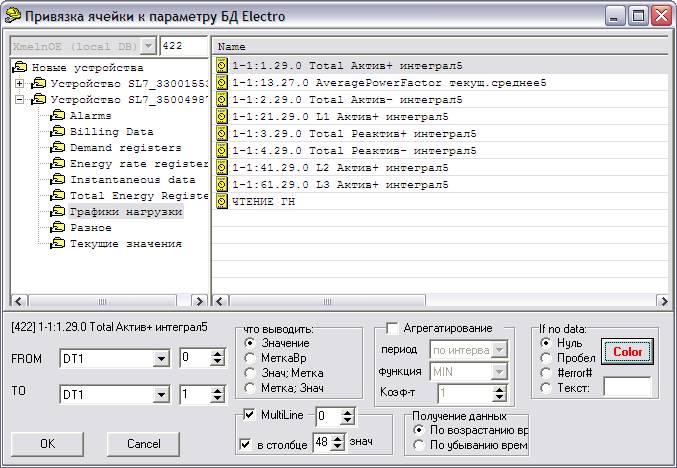Click the red Color button
The height and width of the screenshot is (468, 677).
(627, 352)
